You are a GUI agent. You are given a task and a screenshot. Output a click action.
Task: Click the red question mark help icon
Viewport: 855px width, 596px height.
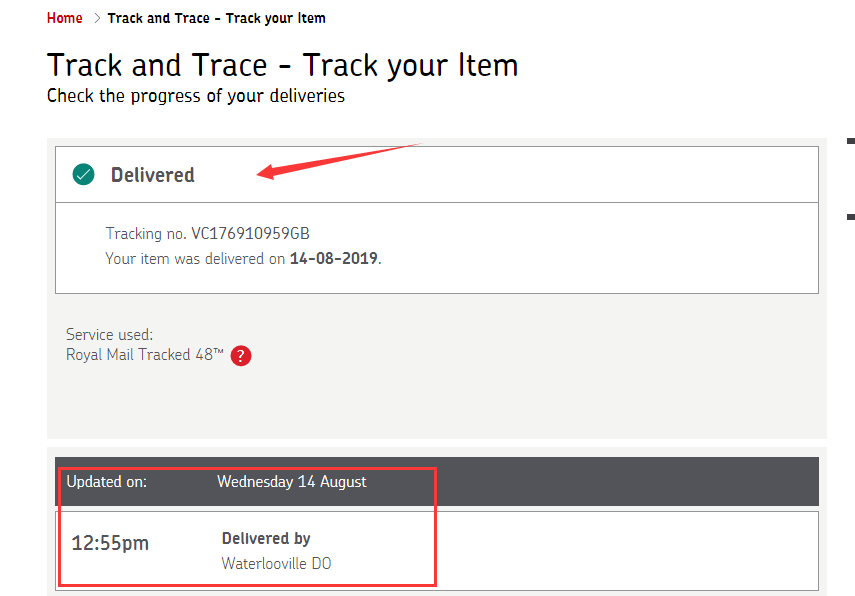pyautogui.click(x=241, y=356)
